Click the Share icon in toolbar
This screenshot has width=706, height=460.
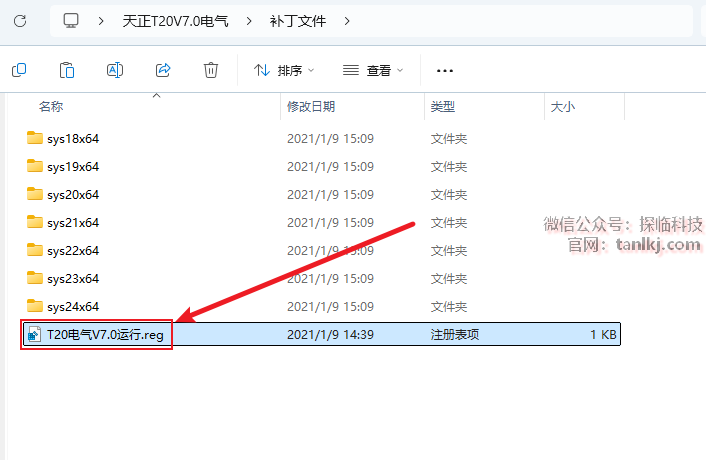click(163, 70)
